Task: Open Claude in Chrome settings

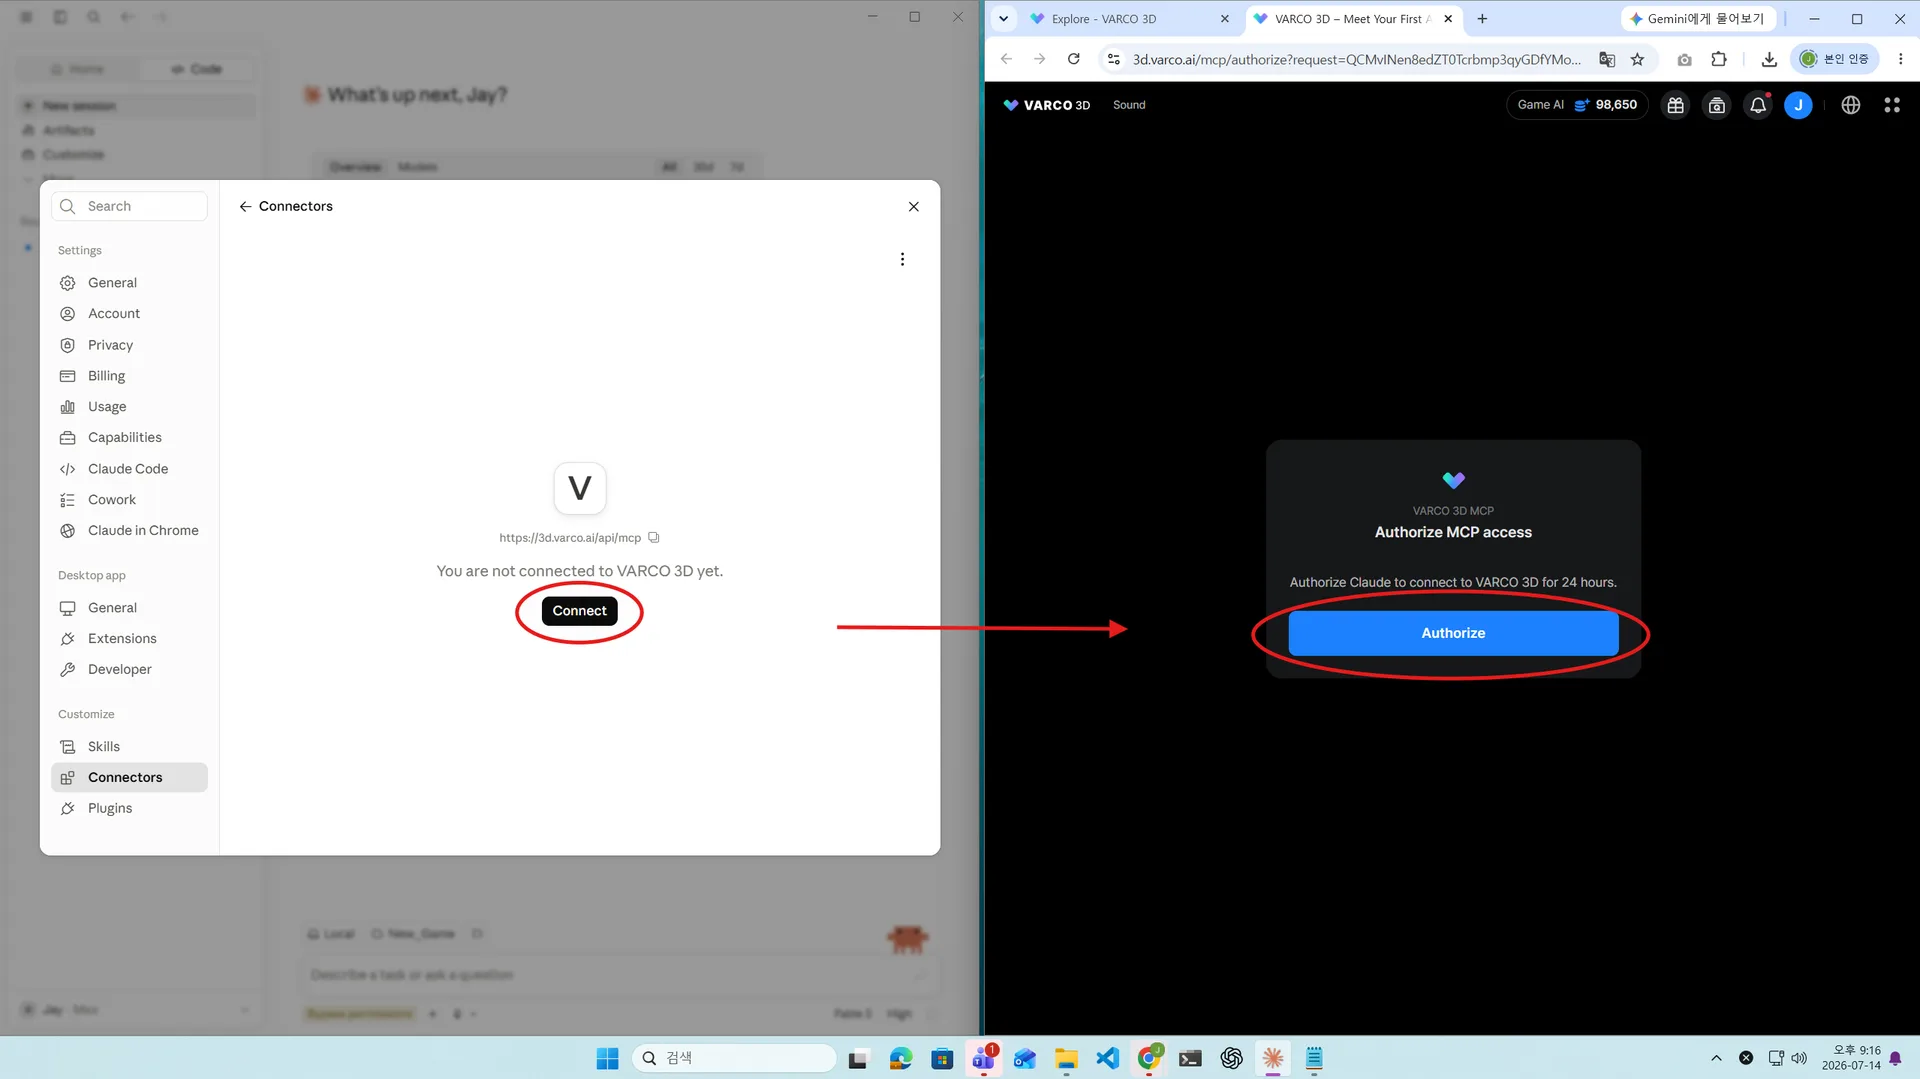Action: tap(129, 531)
